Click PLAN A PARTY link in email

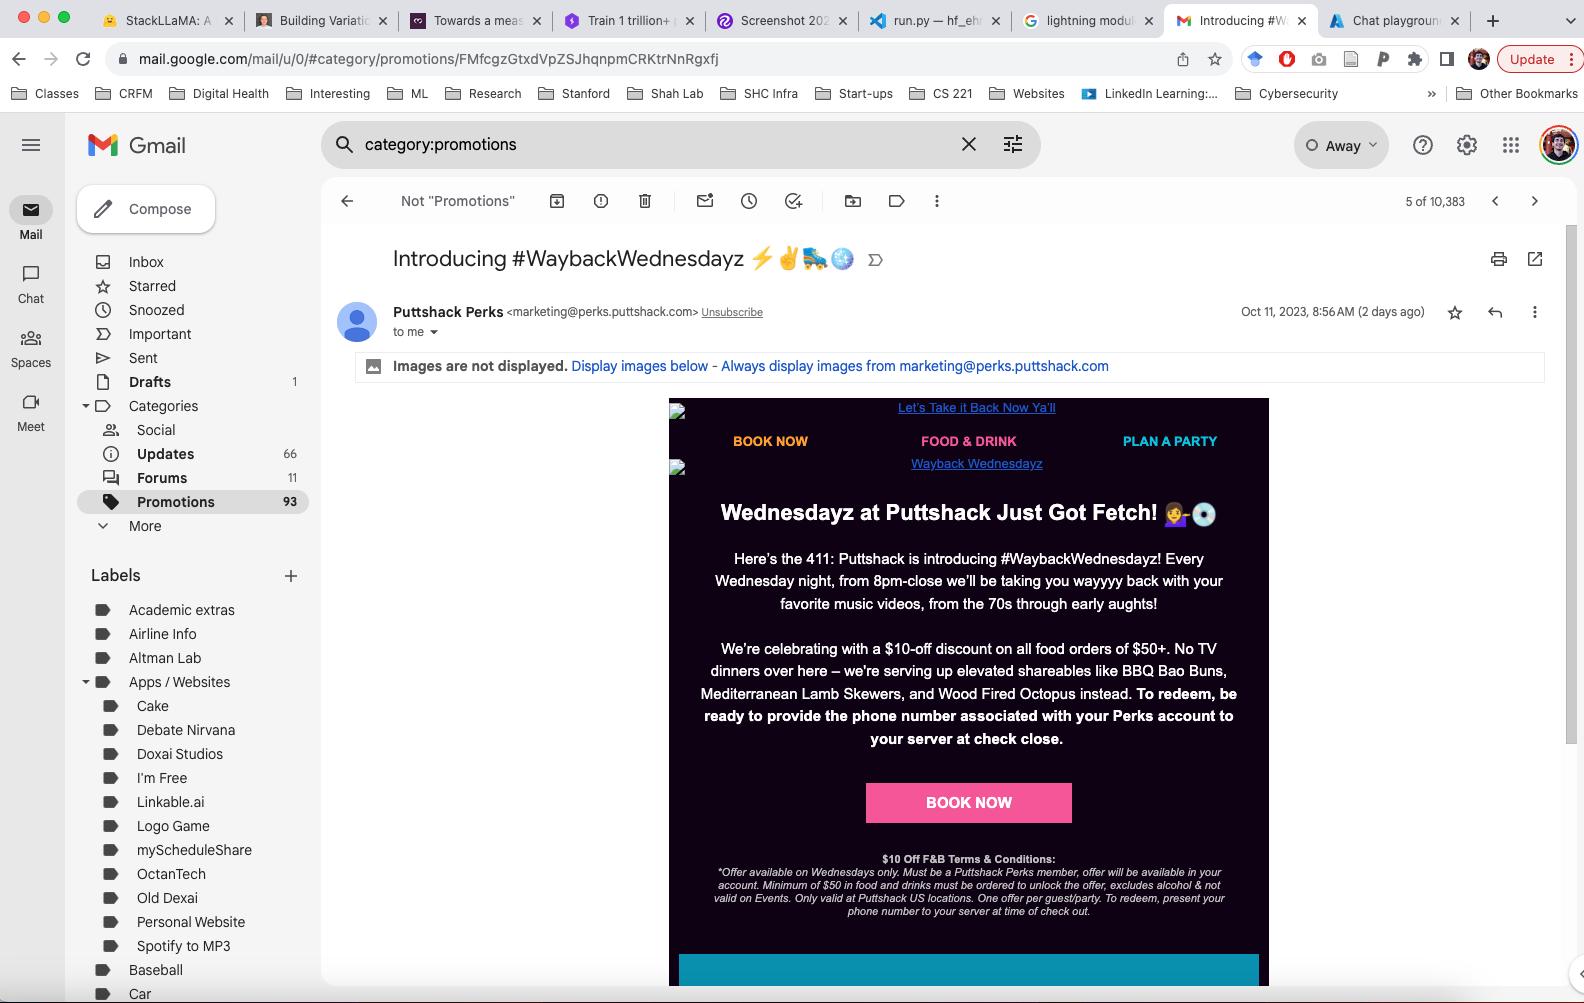point(1169,441)
